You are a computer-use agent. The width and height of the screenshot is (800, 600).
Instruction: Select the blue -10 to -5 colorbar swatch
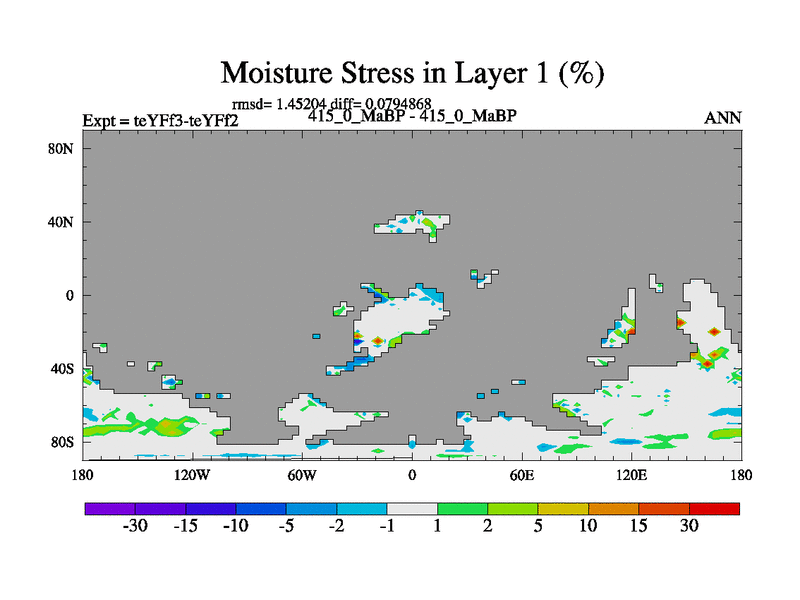(261, 508)
